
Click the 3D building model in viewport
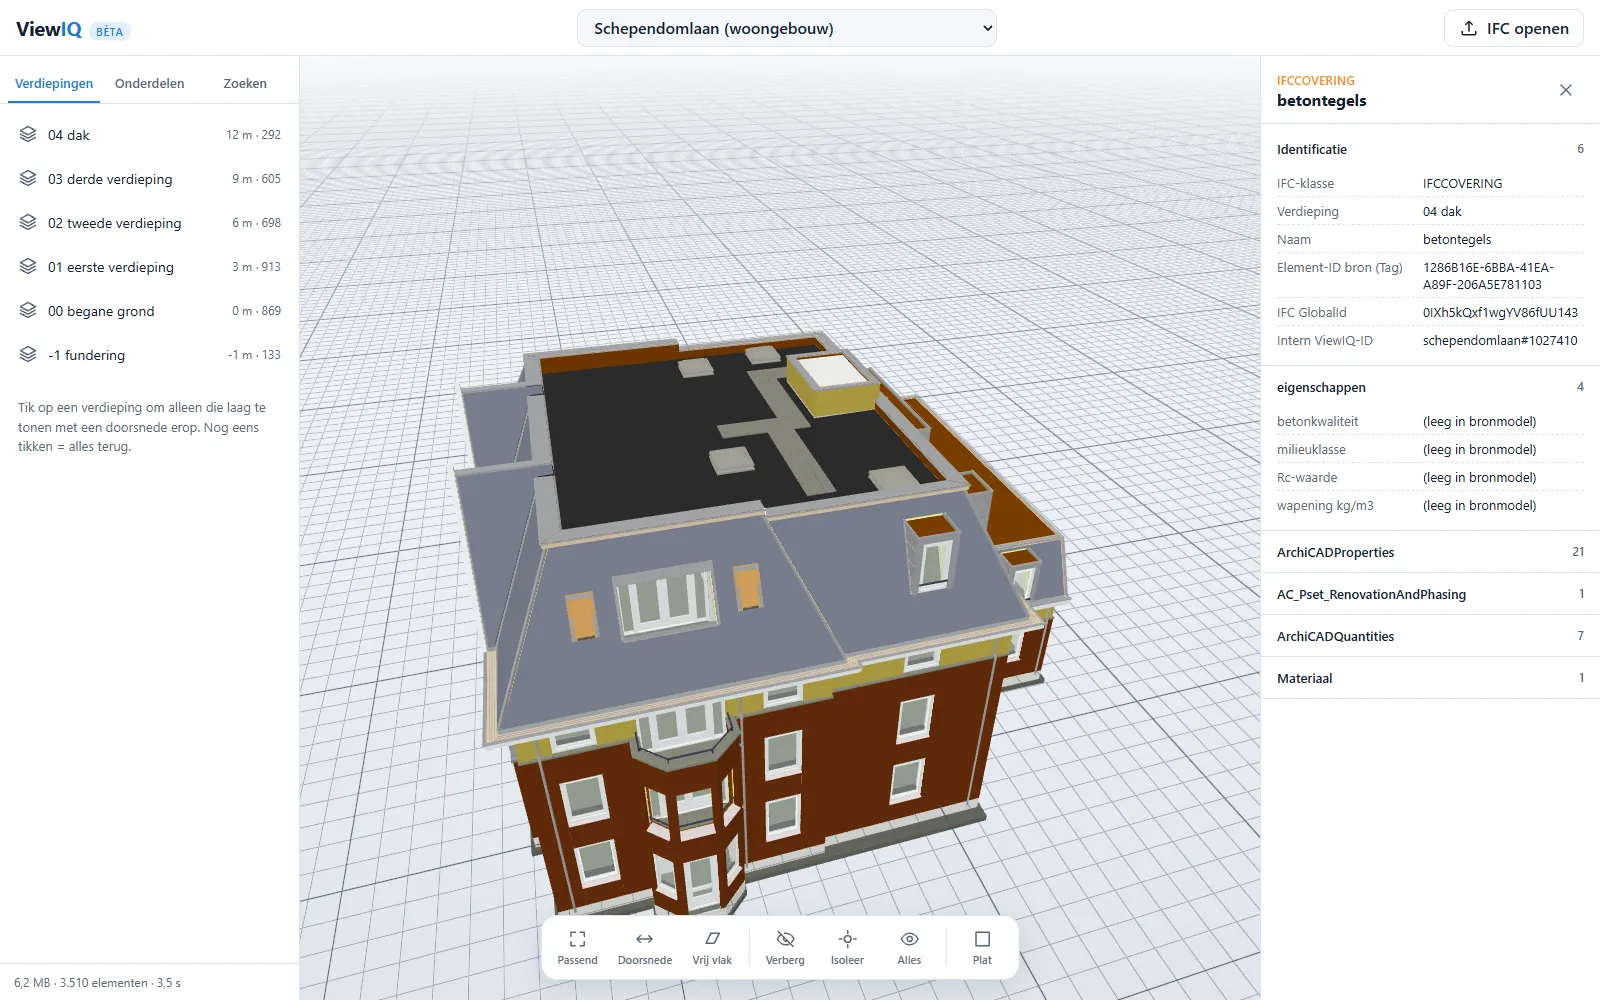click(x=760, y=620)
